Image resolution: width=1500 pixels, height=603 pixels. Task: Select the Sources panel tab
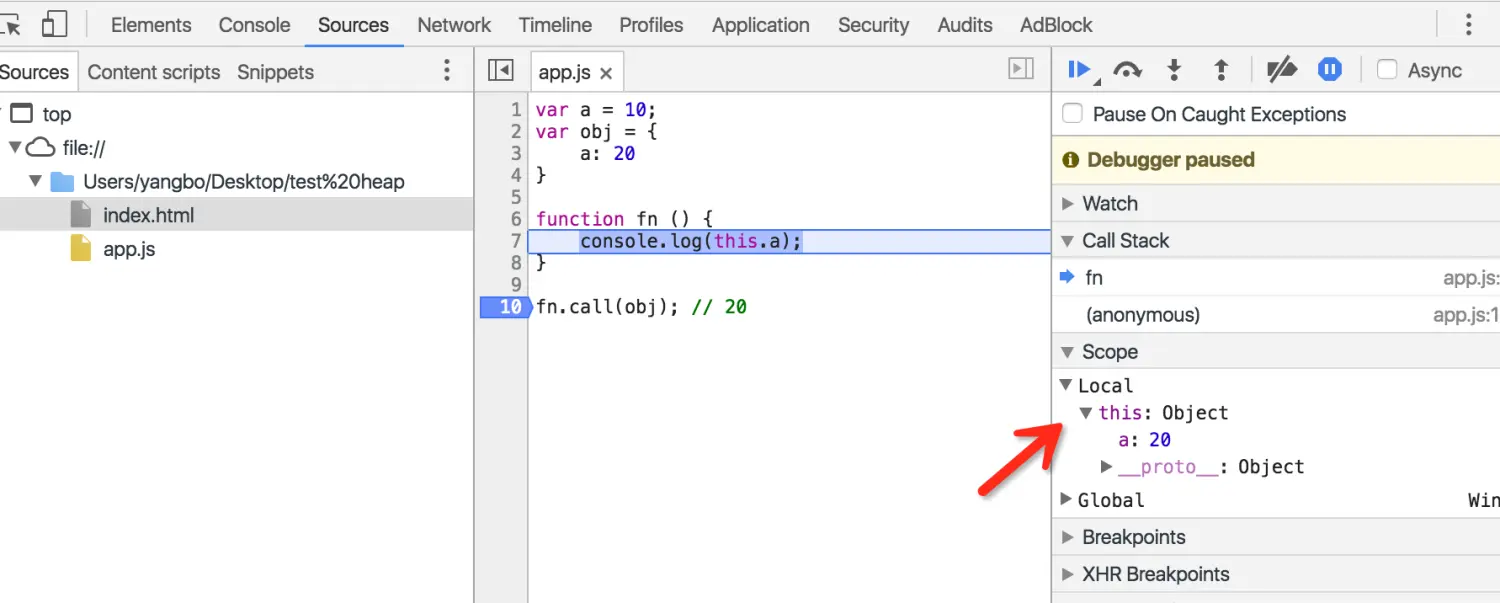click(x=353, y=25)
